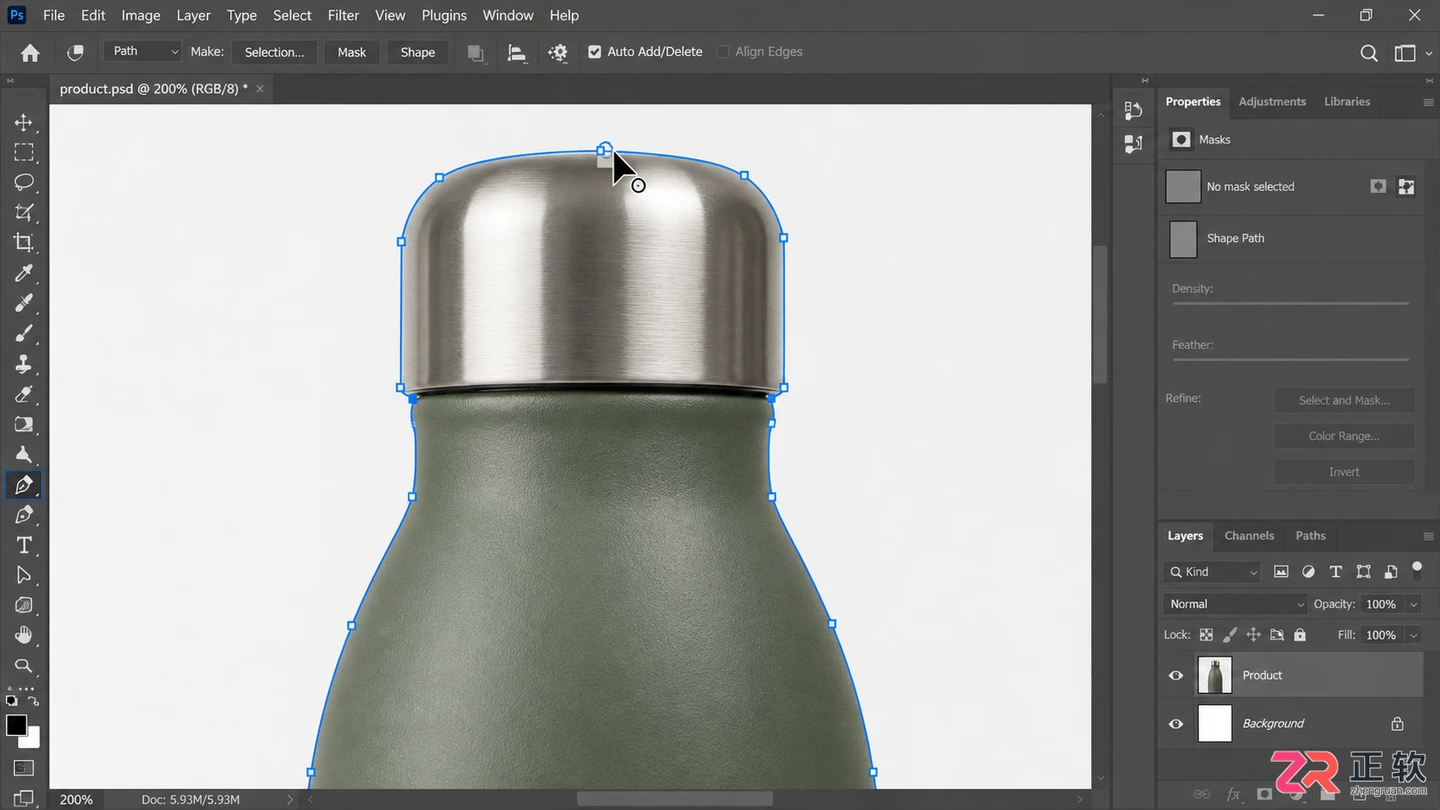Click the foreground color swatch
The image size is (1440, 810).
click(16, 726)
